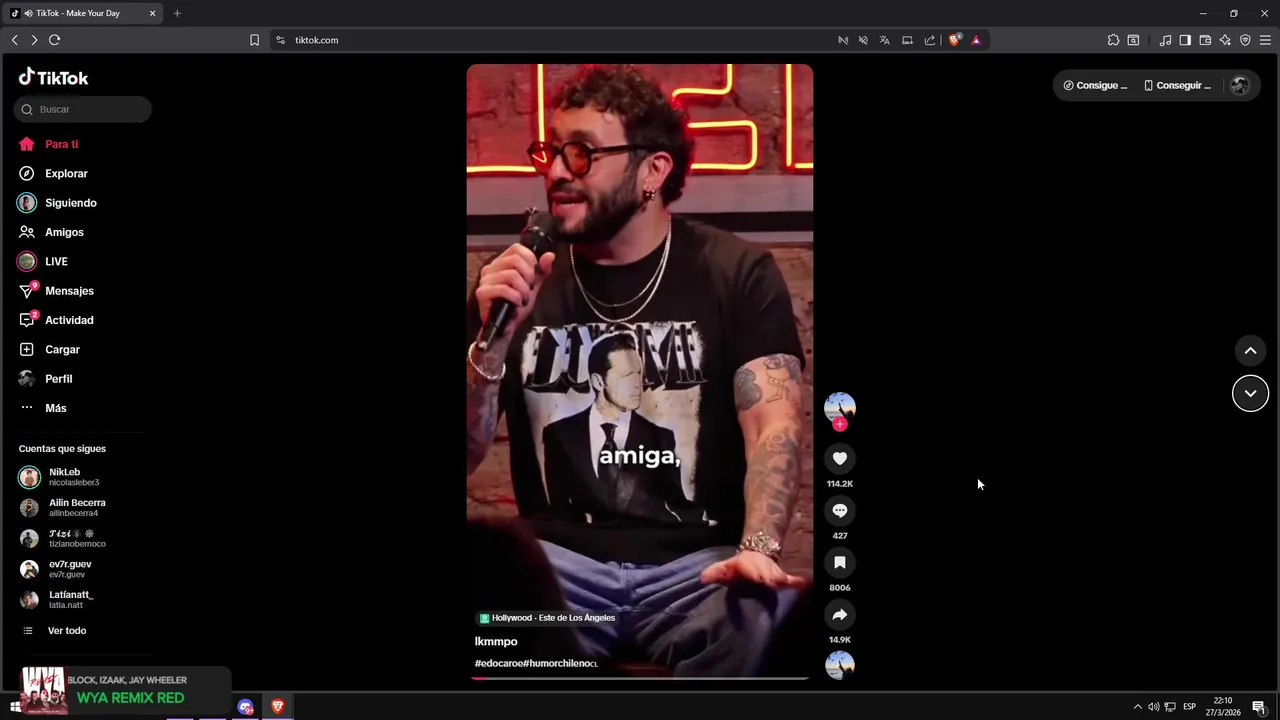Click the Conseguir app button
This screenshot has height=720, width=1280.
coord(1178,85)
